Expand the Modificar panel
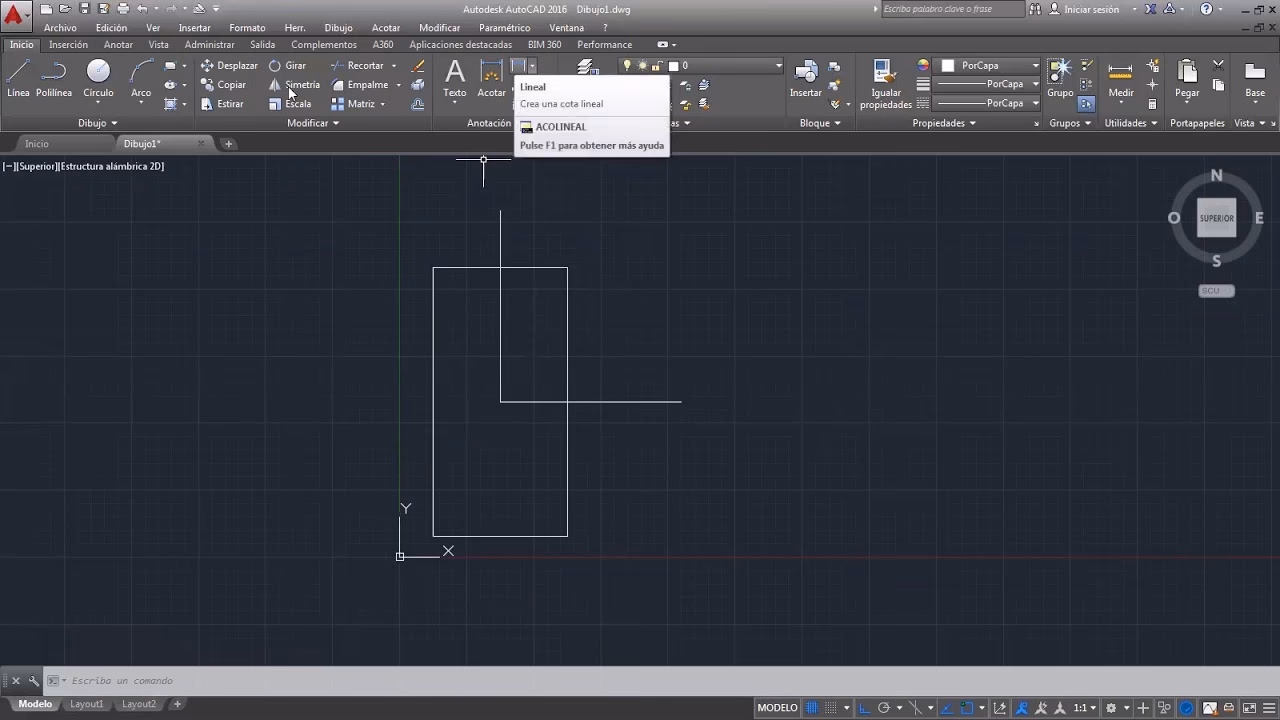The height and width of the screenshot is (720, 1280). 313,123
